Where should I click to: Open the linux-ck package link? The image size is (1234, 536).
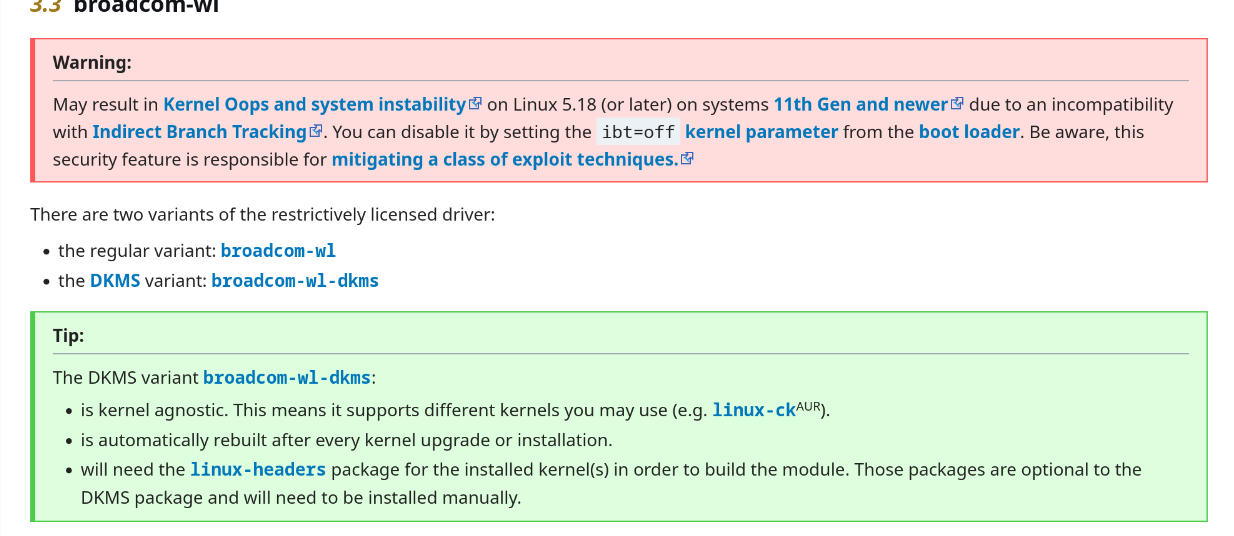(x=753, y=410)
